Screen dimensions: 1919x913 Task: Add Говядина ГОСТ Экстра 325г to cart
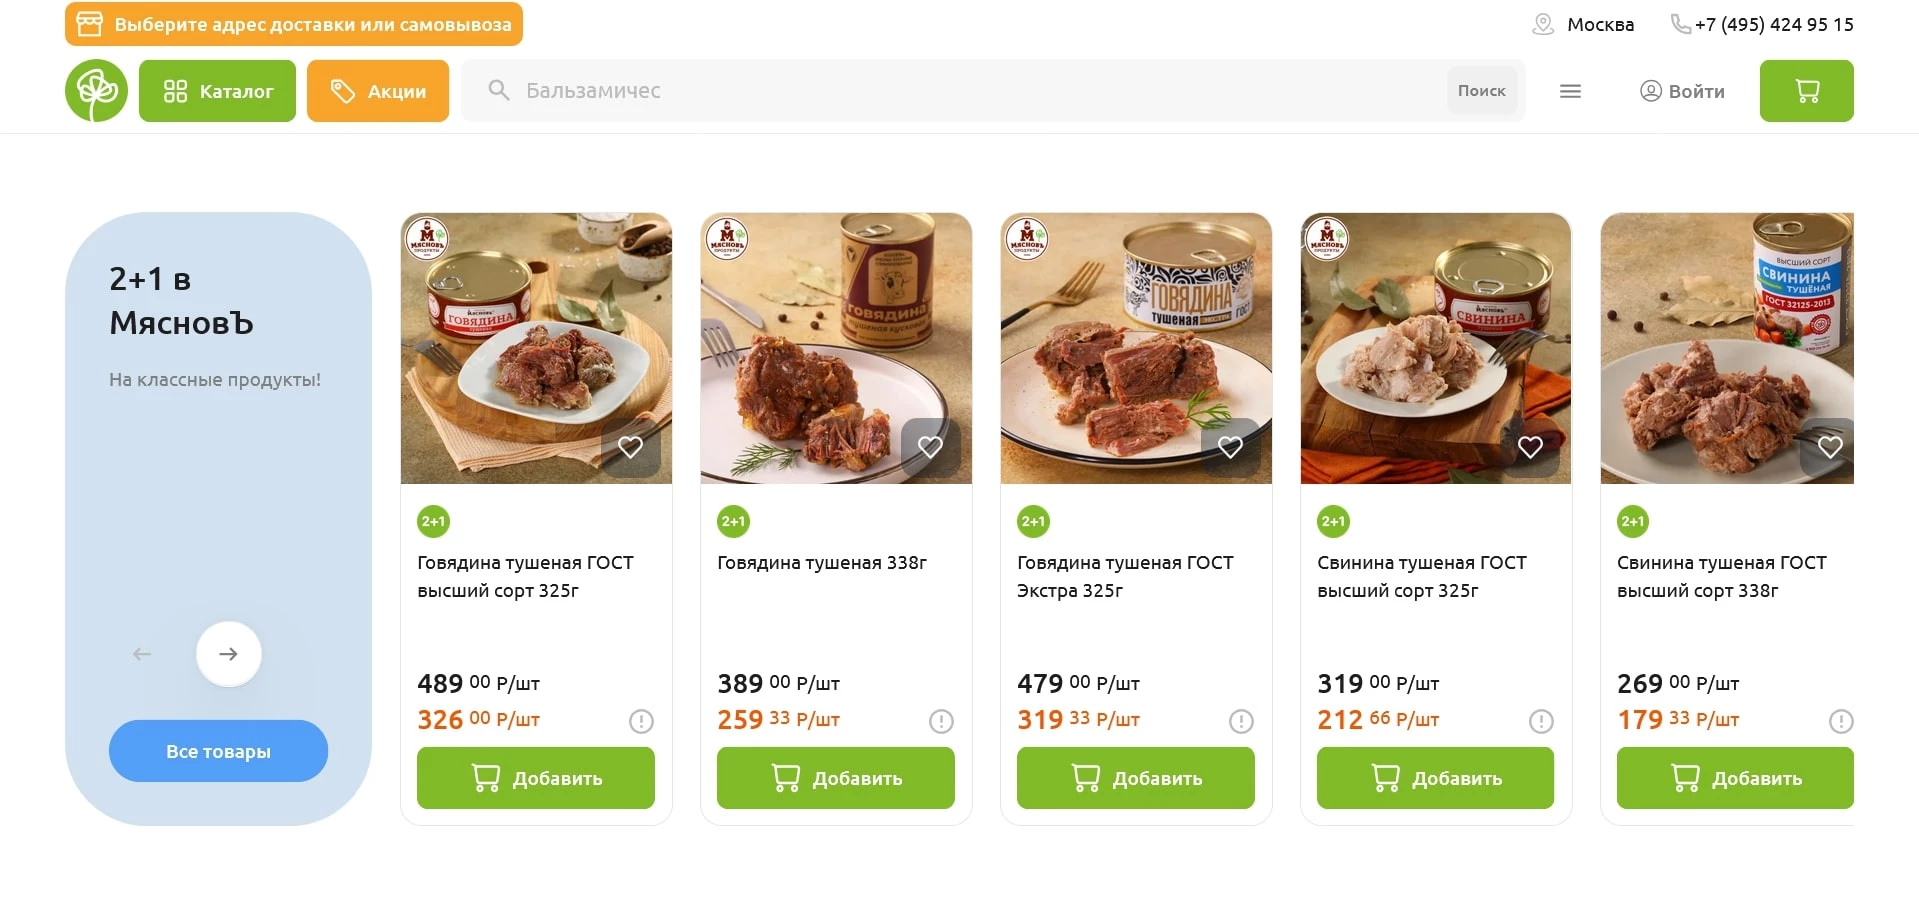[1135, 778]
